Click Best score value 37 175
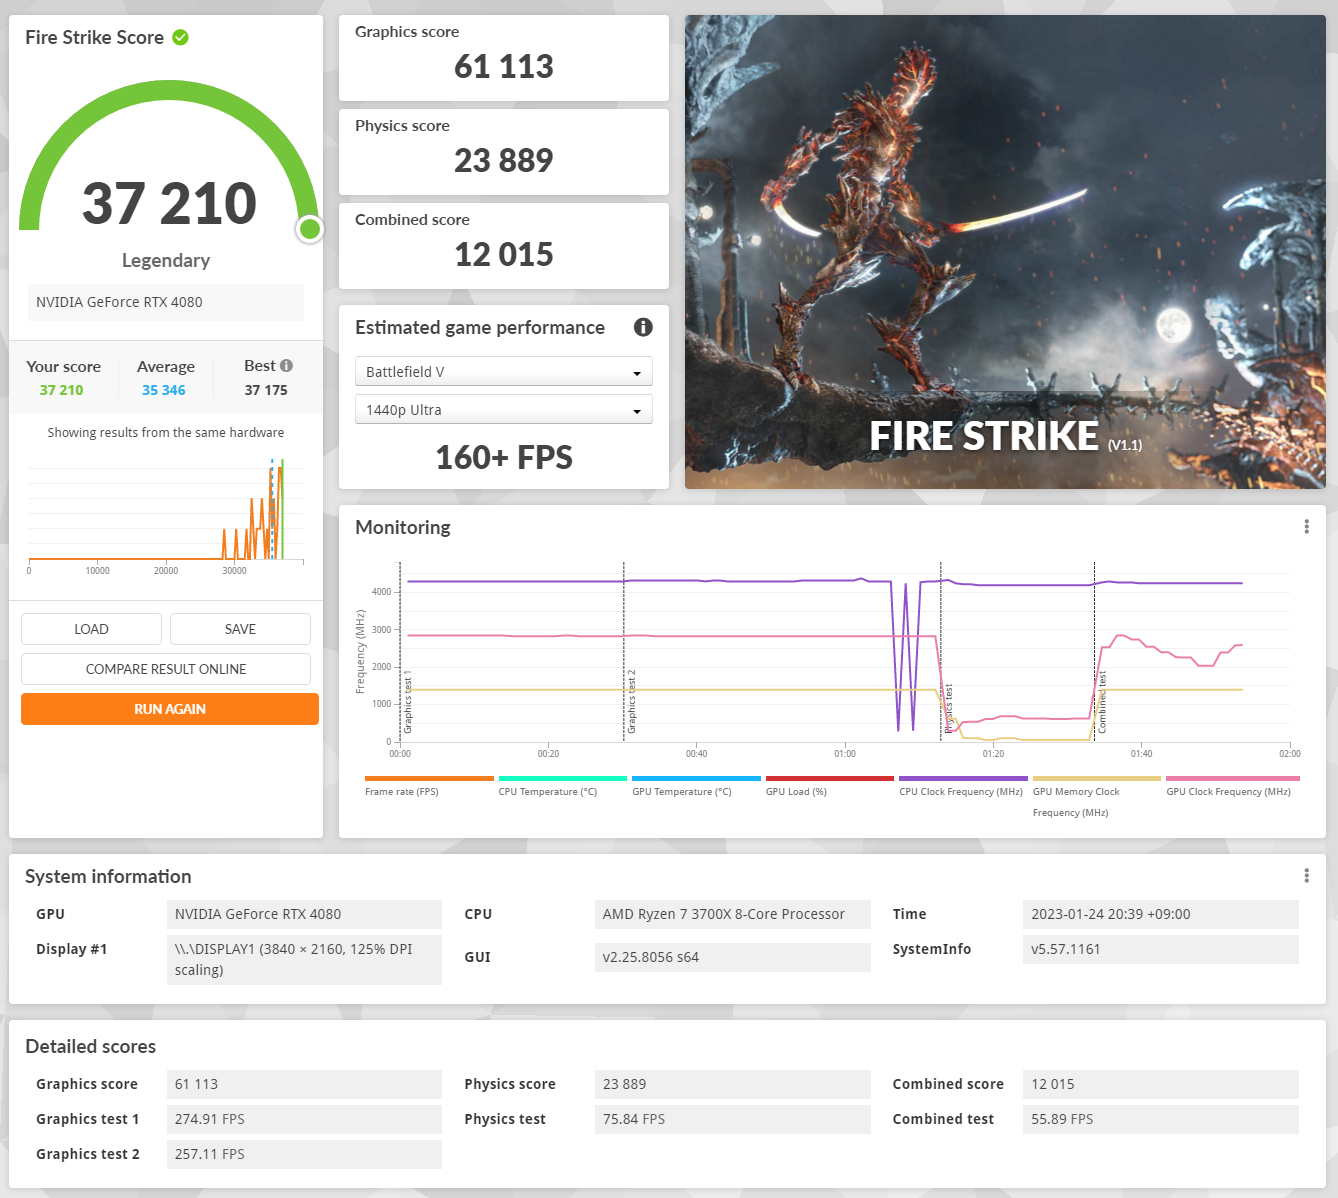Screen dimensions: 1338x1198 [266, 390]
